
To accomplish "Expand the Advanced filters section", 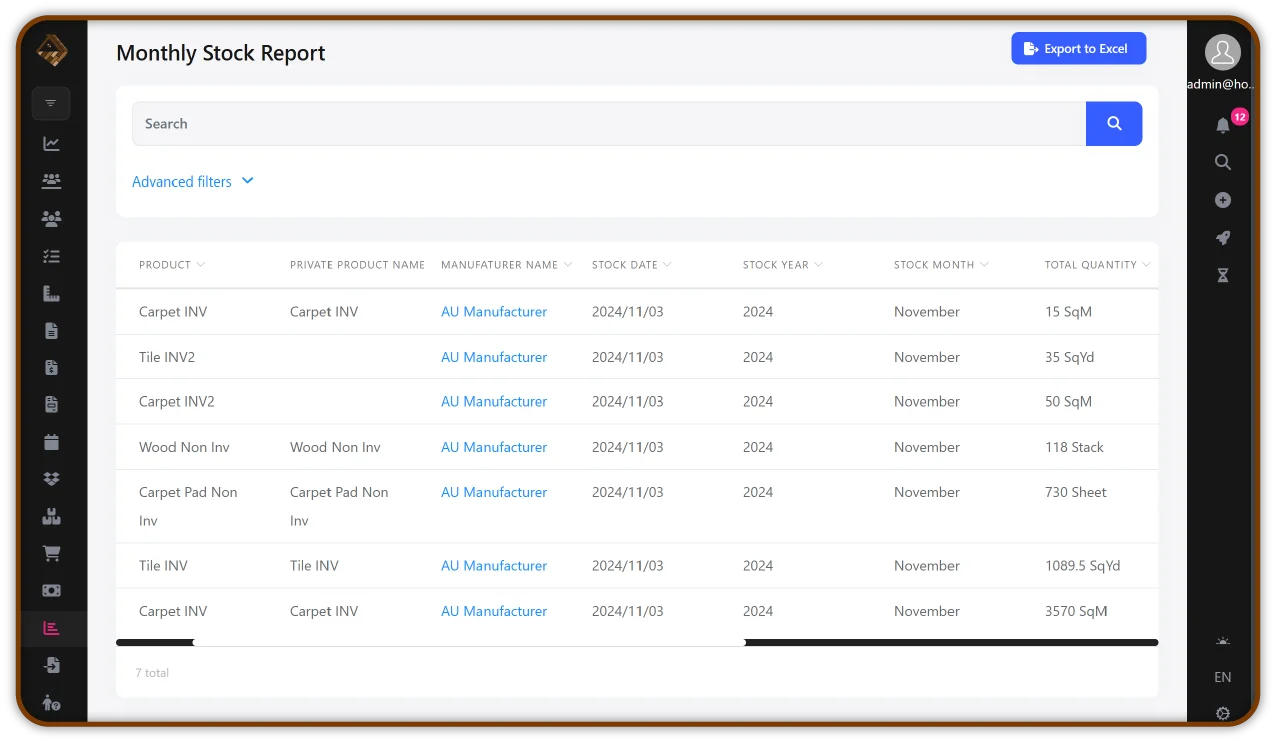I will (x=193, y=181).
